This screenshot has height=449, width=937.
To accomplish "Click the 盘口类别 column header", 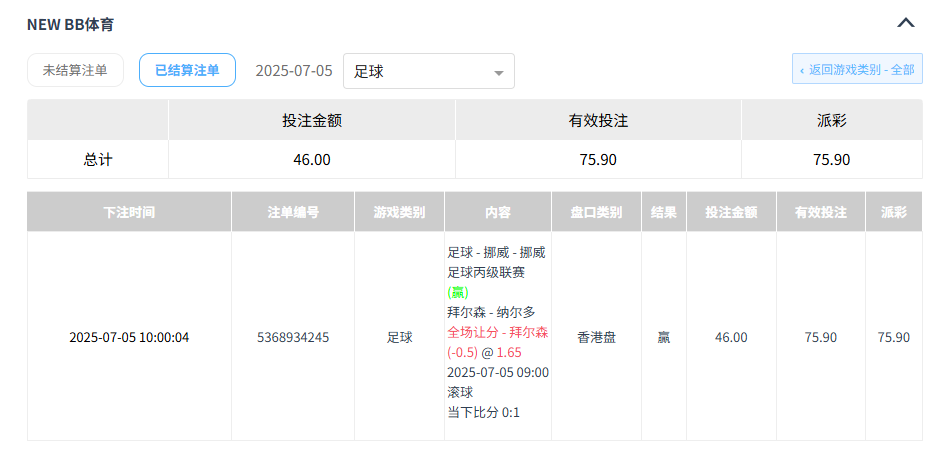I will coord(596,212).
